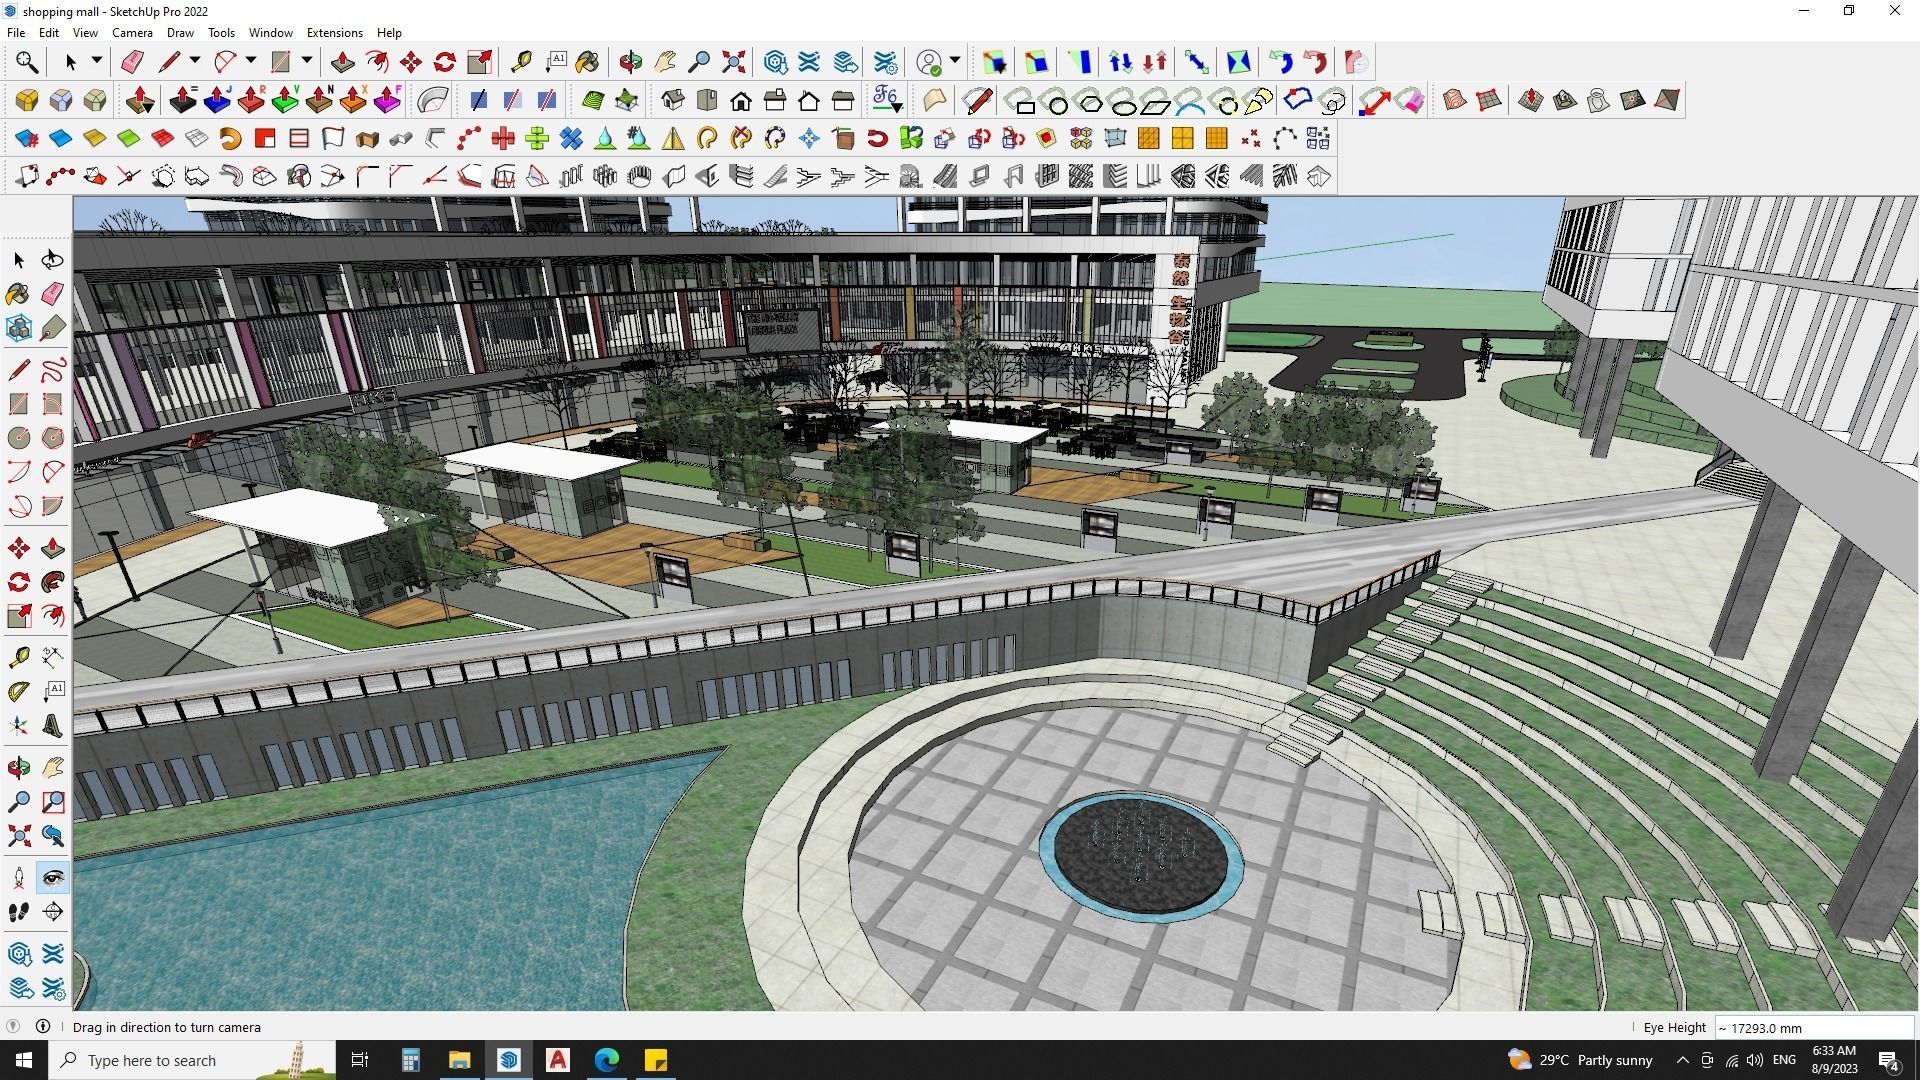Select the Push/Pull tool in top toolbar
This screenshot has height=1080, width=1920.
pos(342,62)
